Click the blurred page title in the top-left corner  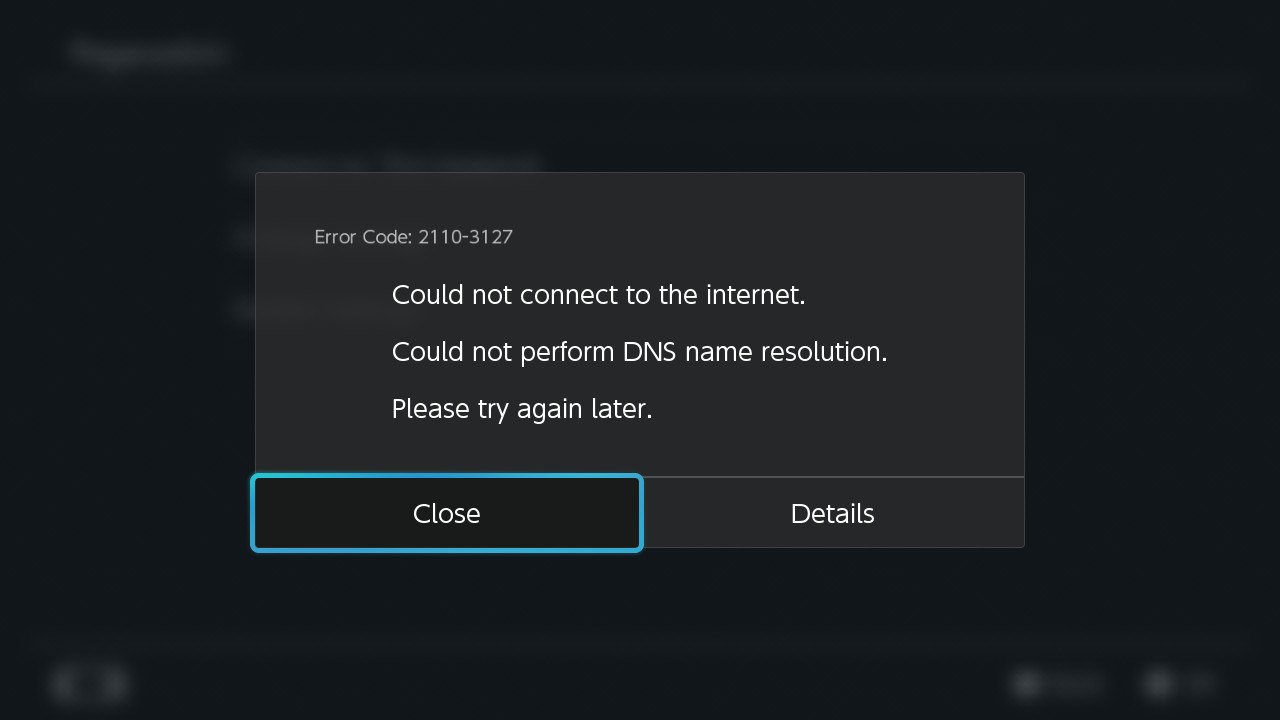(148, 52)
